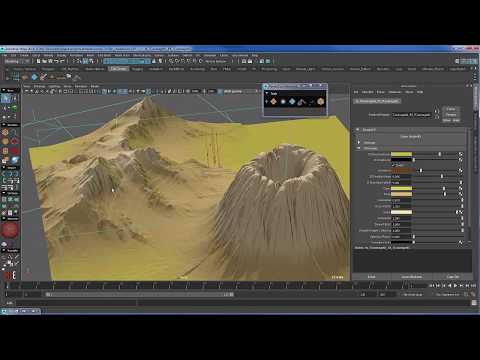The height and width of the screenshot is (360, 480).
Task: Click the checker map button beside the yellow-green swatch
Action: [x=461, y=154]
